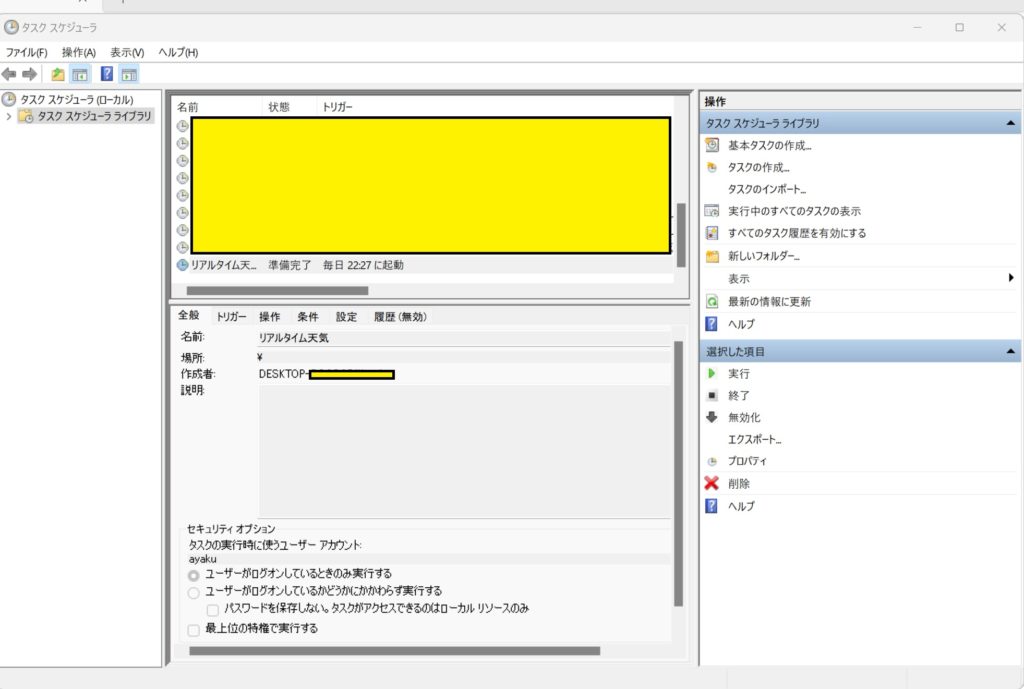Click the 終了 stop icon

711,395
